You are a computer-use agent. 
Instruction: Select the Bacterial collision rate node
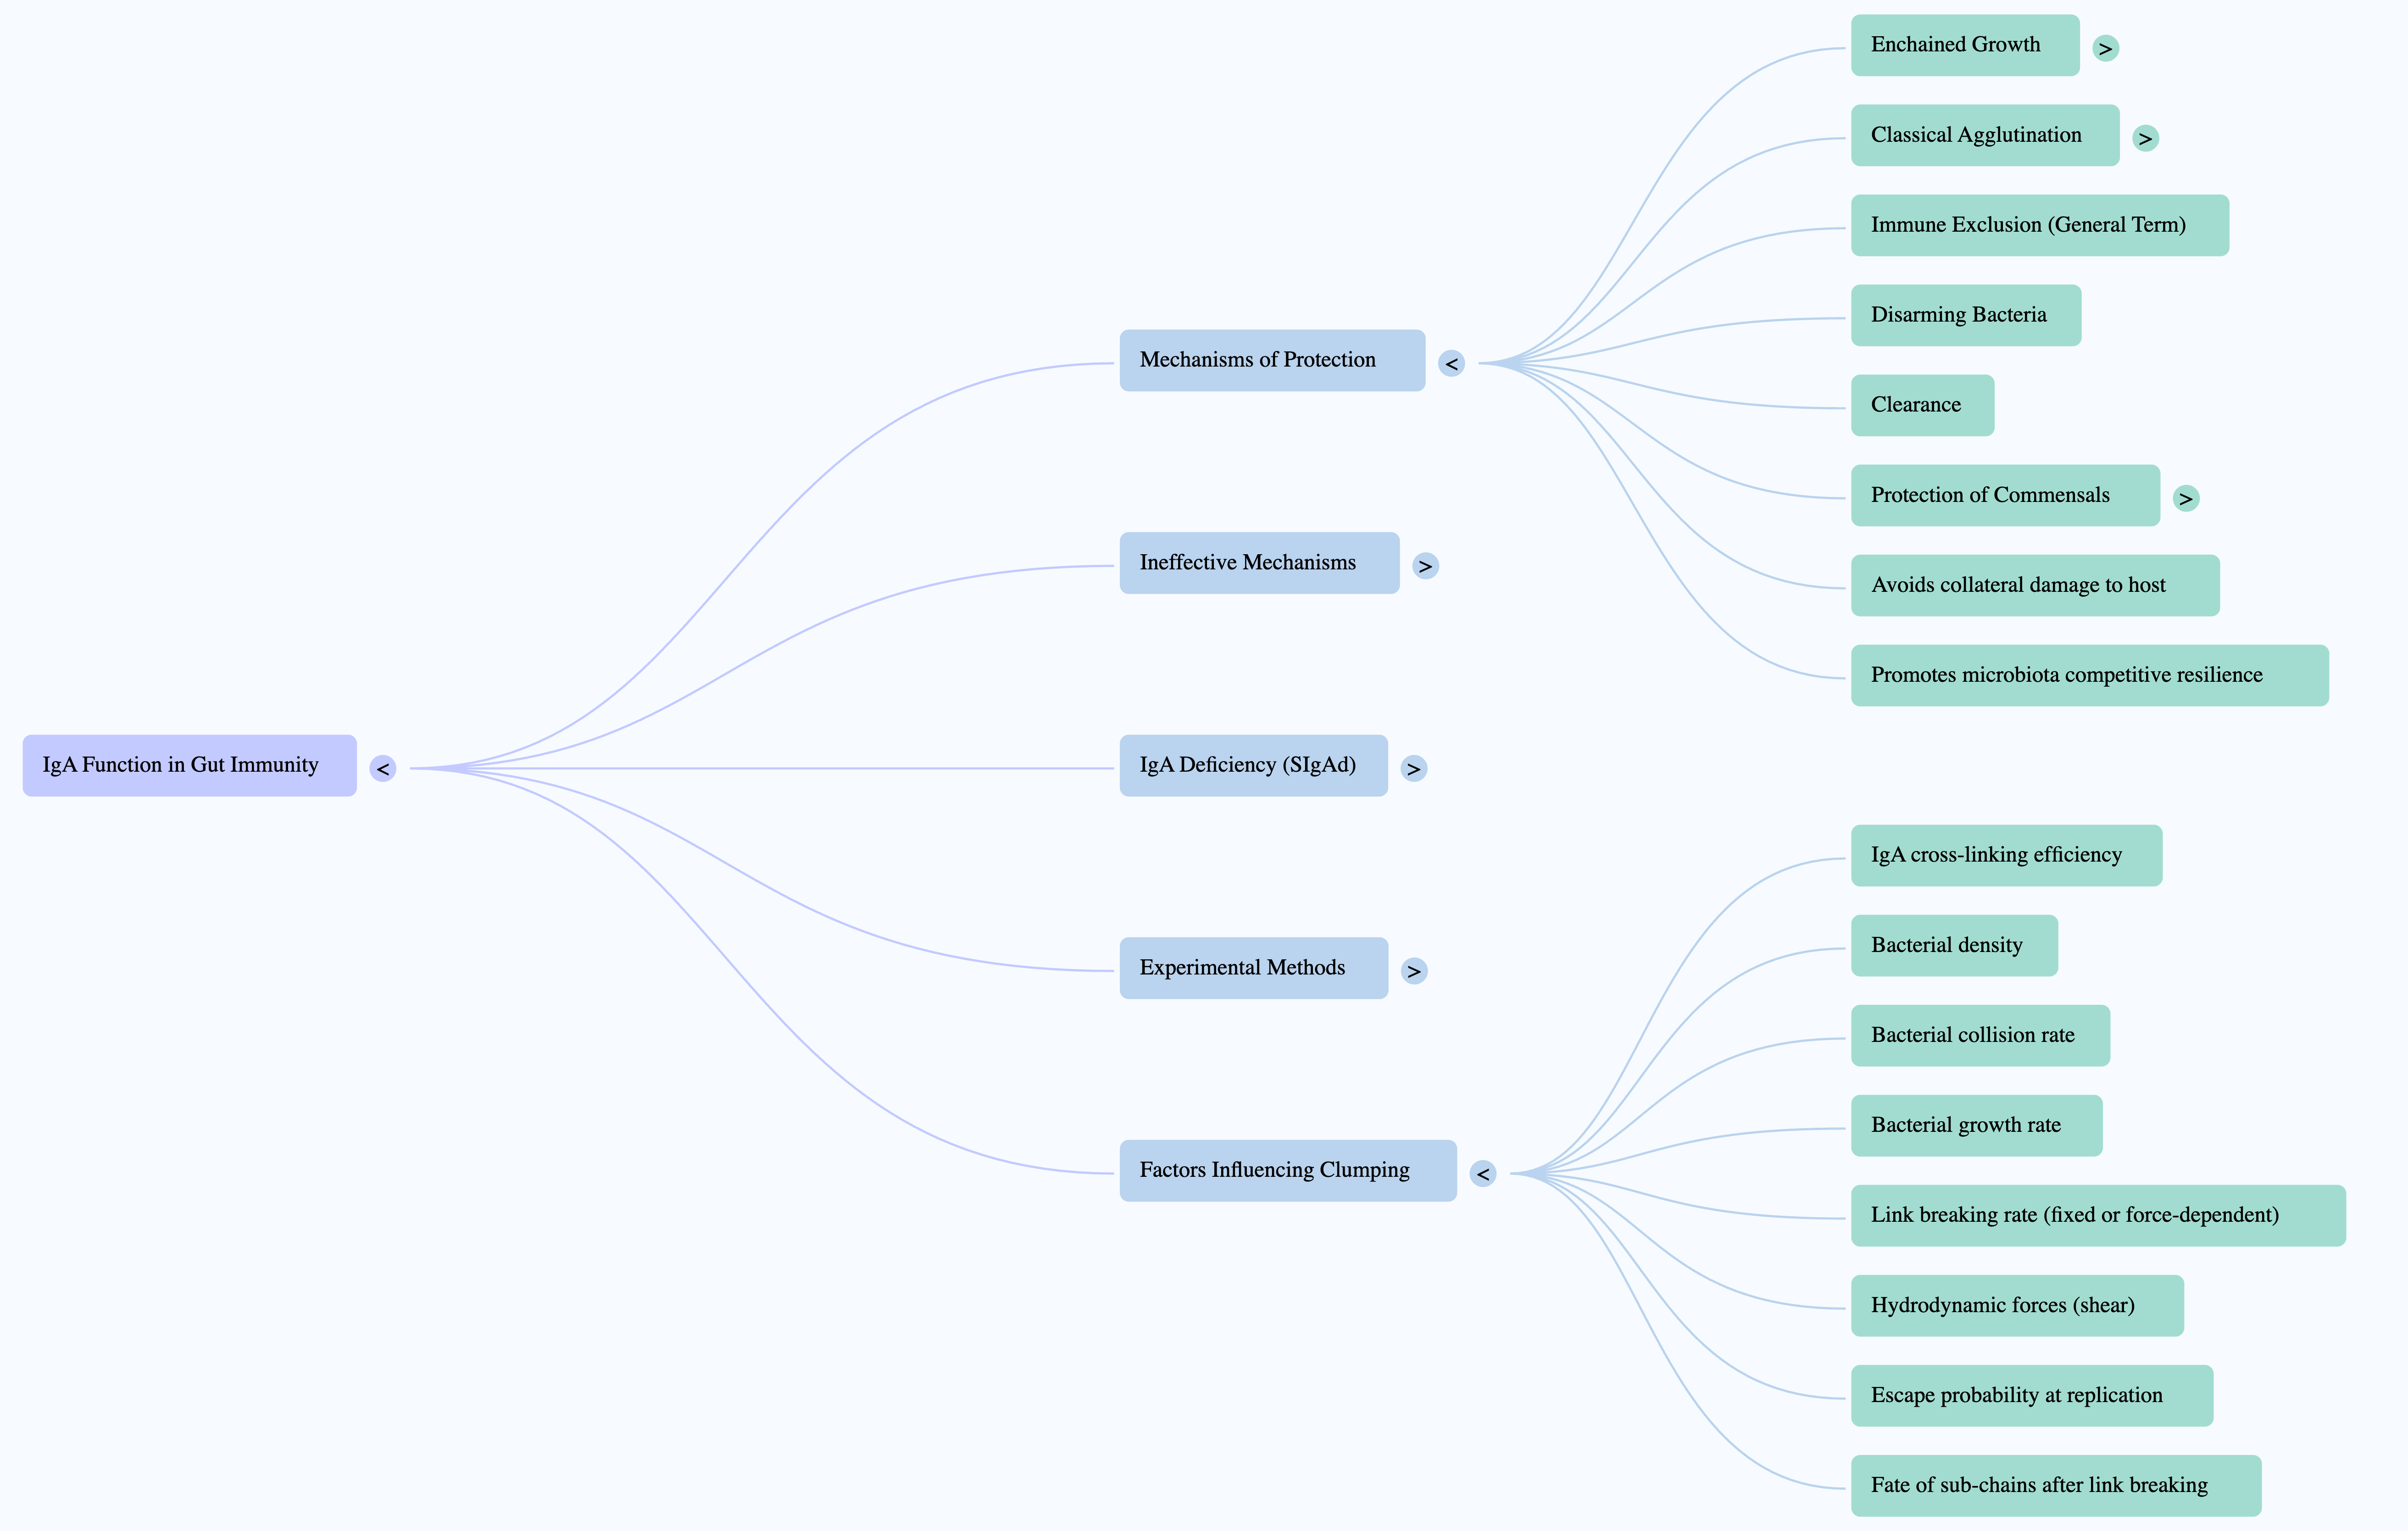click(1980, 1036)
